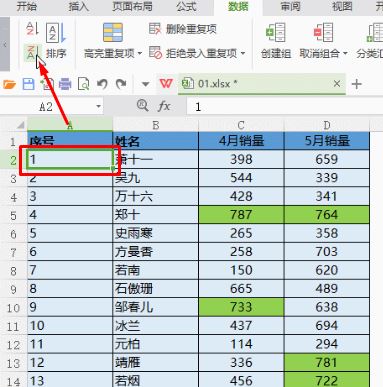Expand the 拒绝录入重复项 dropdown arrow

pos(243,53)
